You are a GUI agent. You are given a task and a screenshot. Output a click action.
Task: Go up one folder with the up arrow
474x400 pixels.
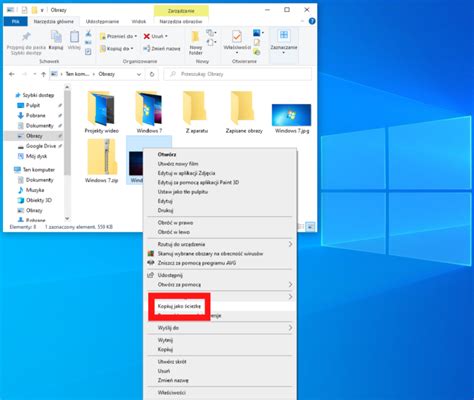(x=43, y=74)
